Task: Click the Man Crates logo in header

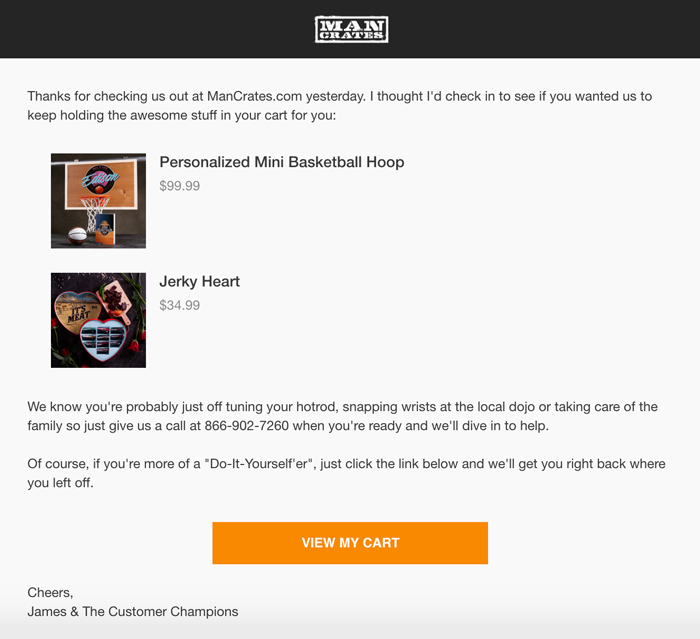Action: 351,29
